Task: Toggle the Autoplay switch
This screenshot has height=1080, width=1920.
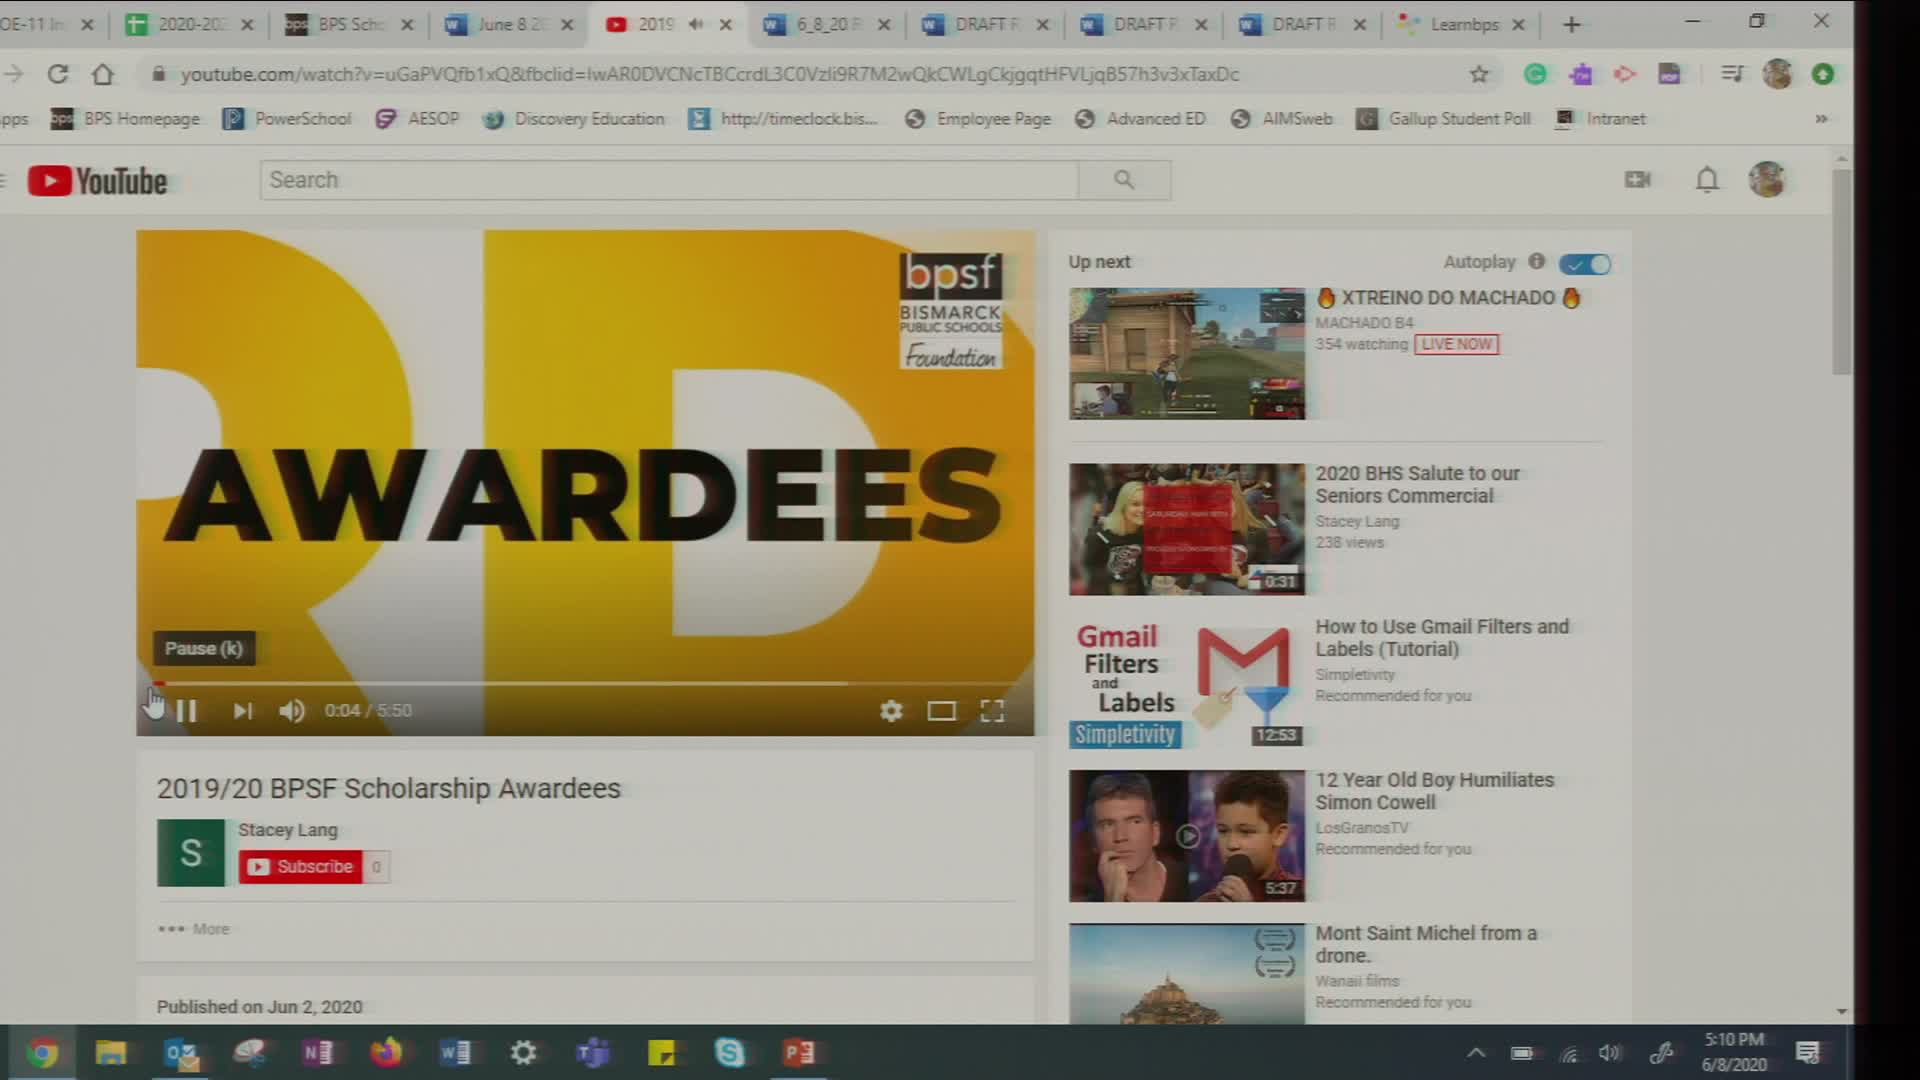Action: click(1586, 264)
